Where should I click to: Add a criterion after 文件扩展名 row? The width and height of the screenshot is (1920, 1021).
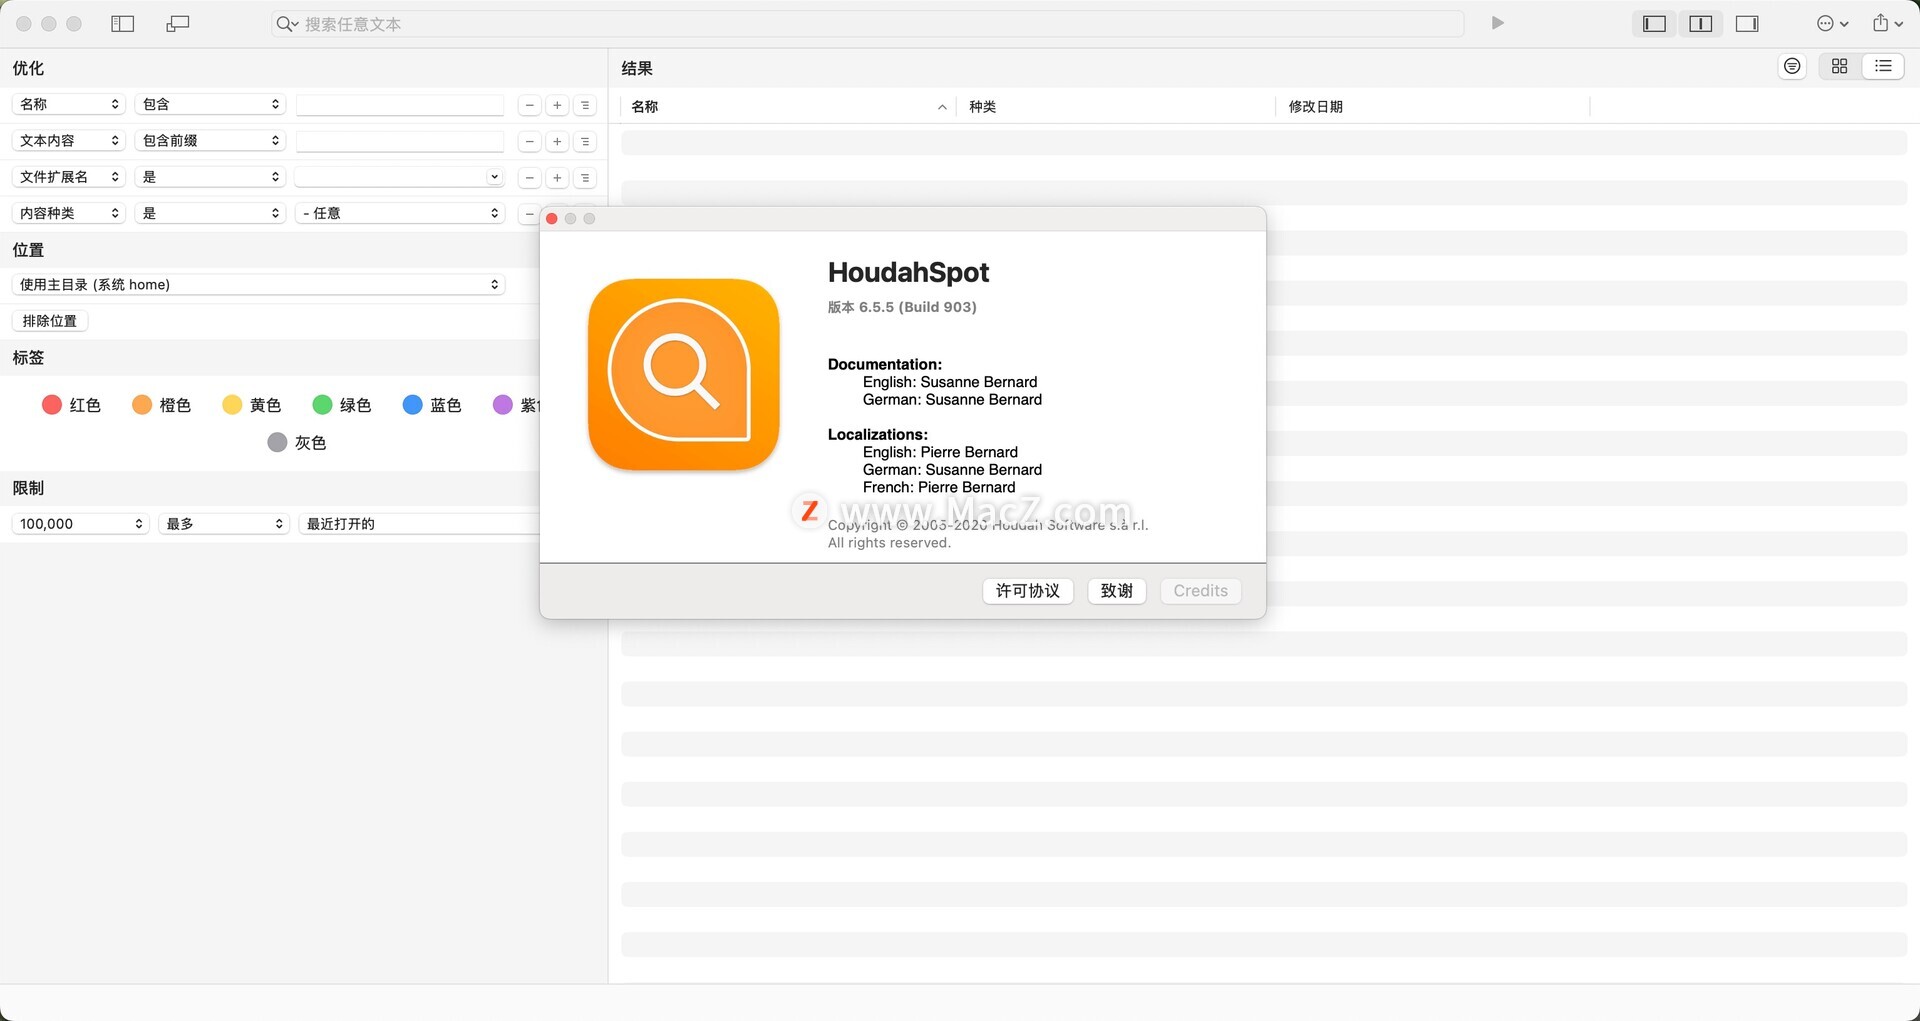point(557,177)
